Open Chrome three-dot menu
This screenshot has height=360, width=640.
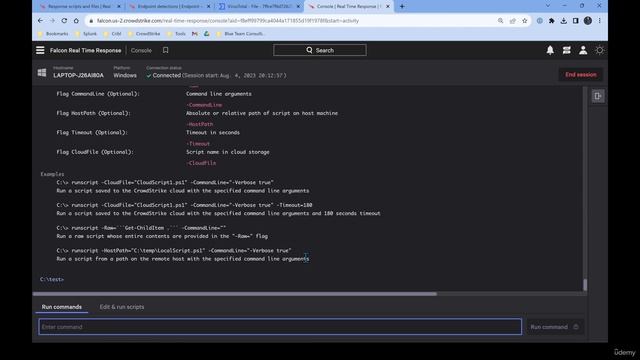tap(600, 20)
